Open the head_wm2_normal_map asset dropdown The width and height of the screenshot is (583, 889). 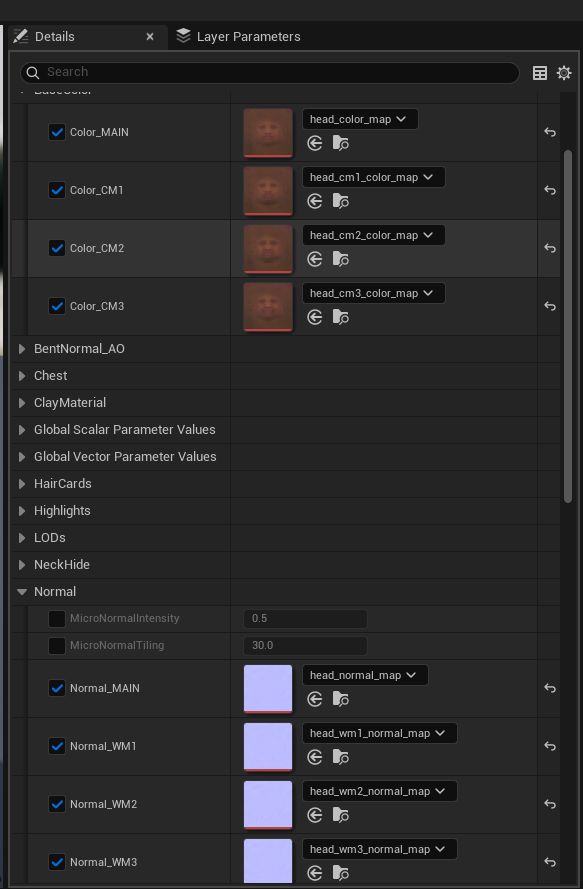pyautogui.click(x=379, y=790)
